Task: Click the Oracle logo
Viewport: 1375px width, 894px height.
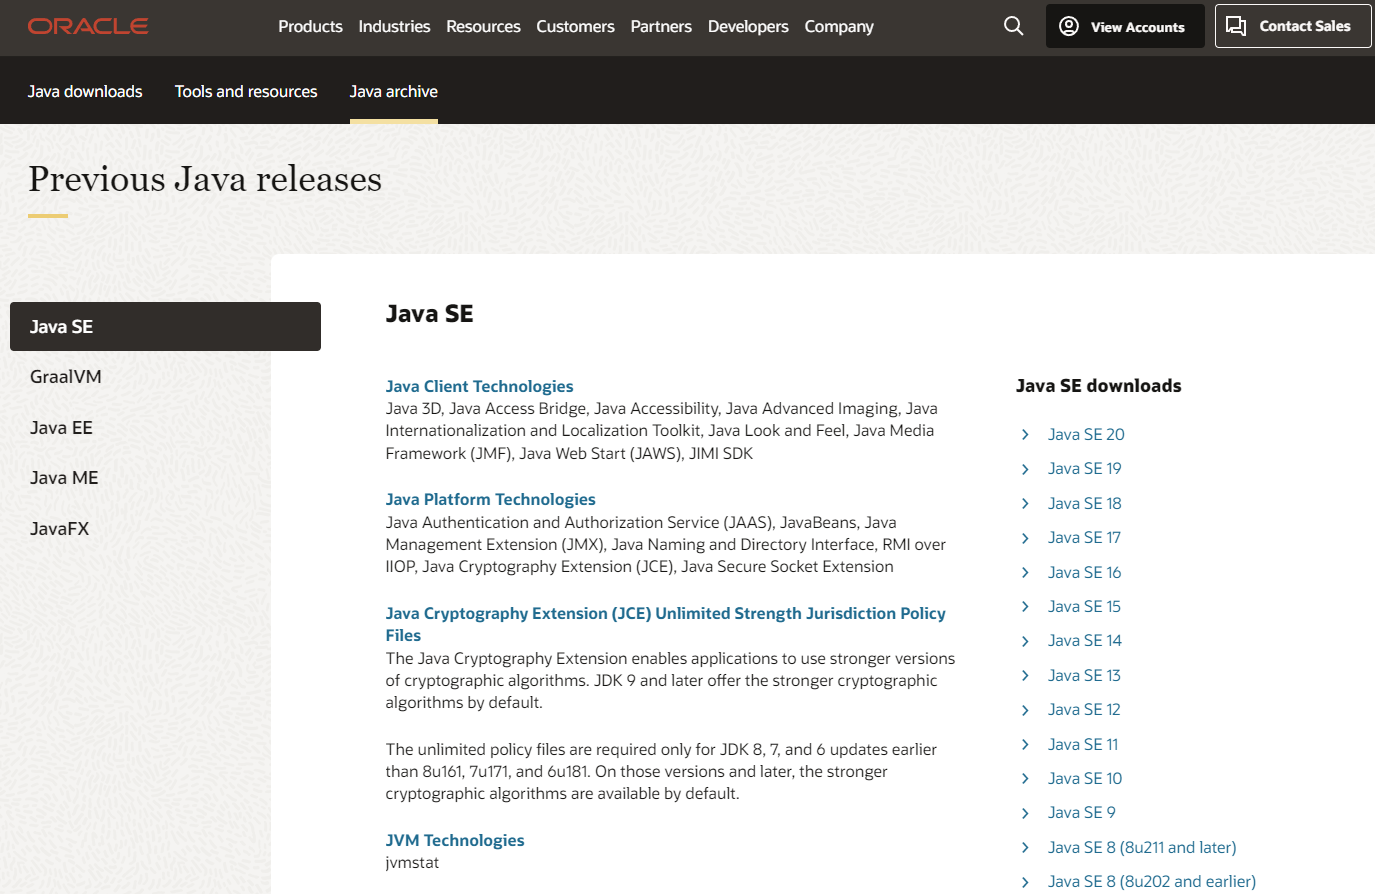Action: (88, 26)
